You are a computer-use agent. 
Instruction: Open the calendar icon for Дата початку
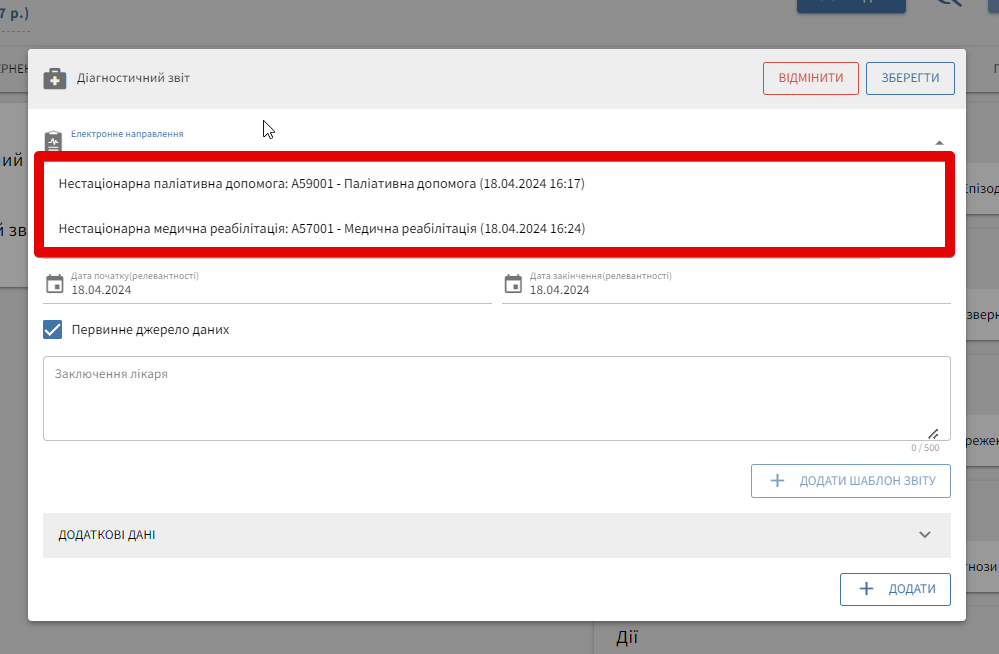(x=55, y=283)
